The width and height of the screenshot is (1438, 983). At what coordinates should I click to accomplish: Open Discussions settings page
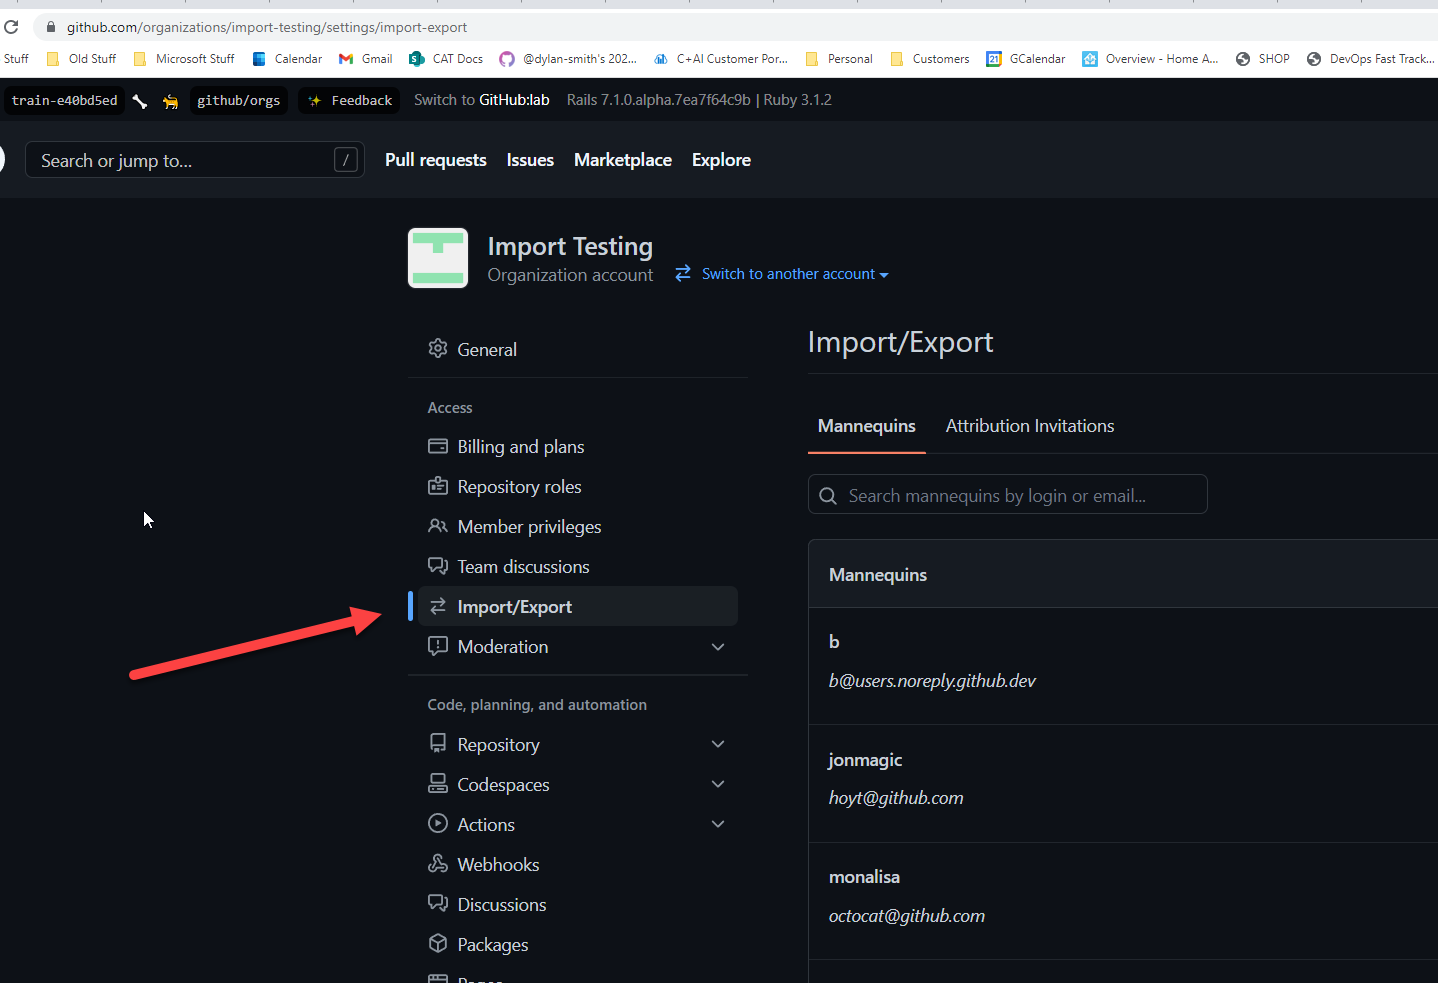coord(578,904)
